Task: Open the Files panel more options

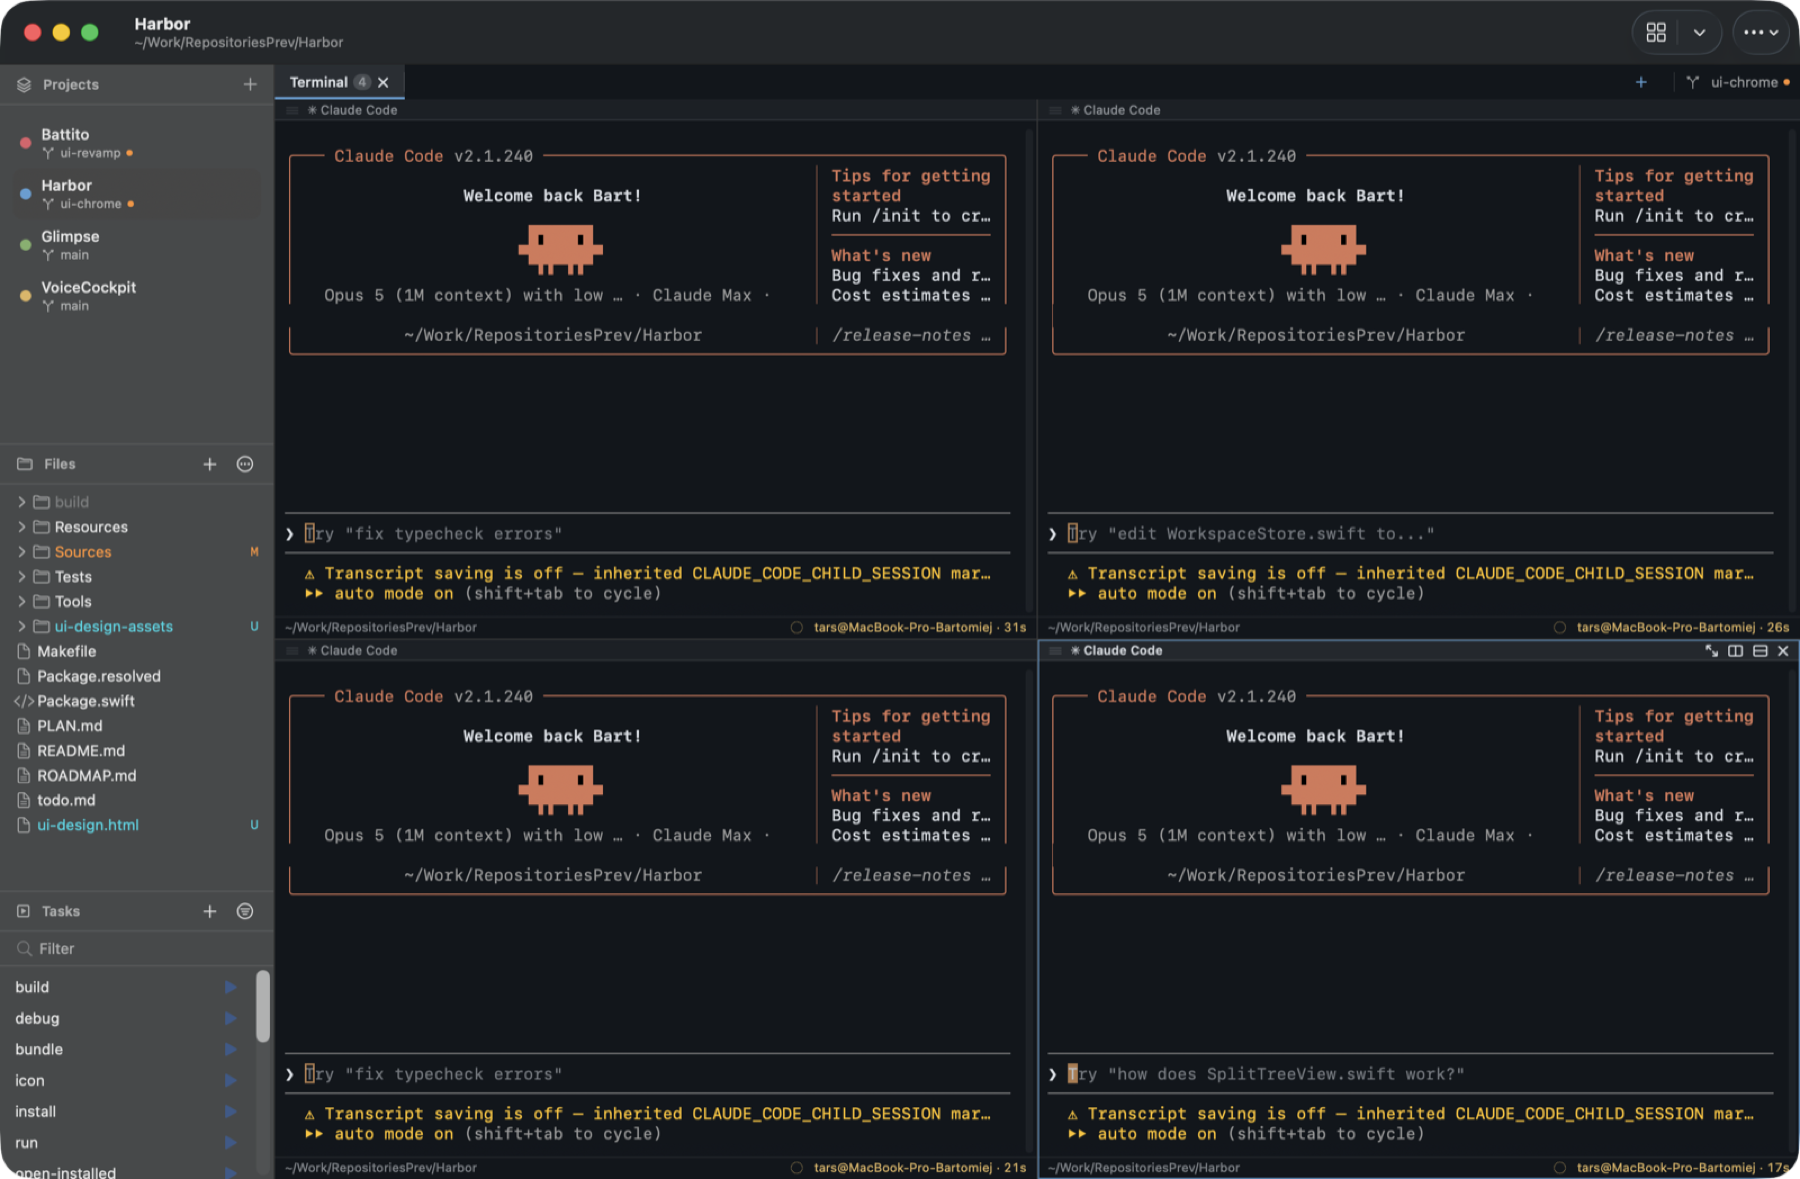Action: (x=245, y=464)
